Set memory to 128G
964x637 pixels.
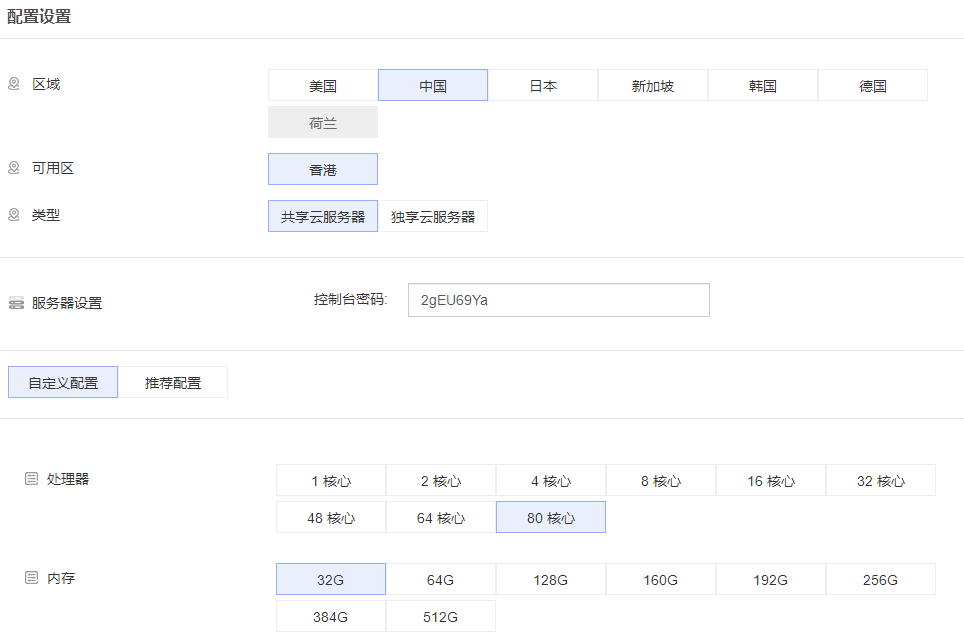(x=551, y=580)
